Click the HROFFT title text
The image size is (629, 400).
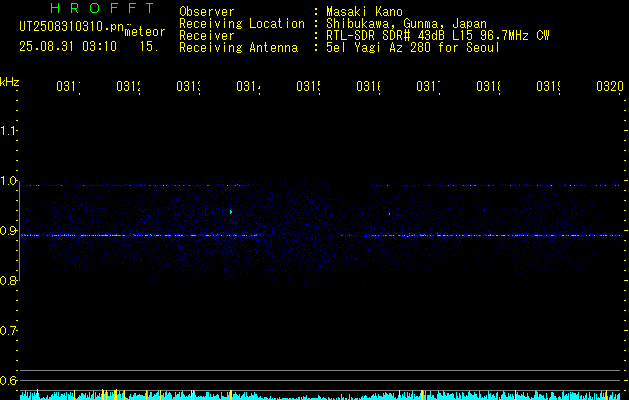click(x=103, y=8)
